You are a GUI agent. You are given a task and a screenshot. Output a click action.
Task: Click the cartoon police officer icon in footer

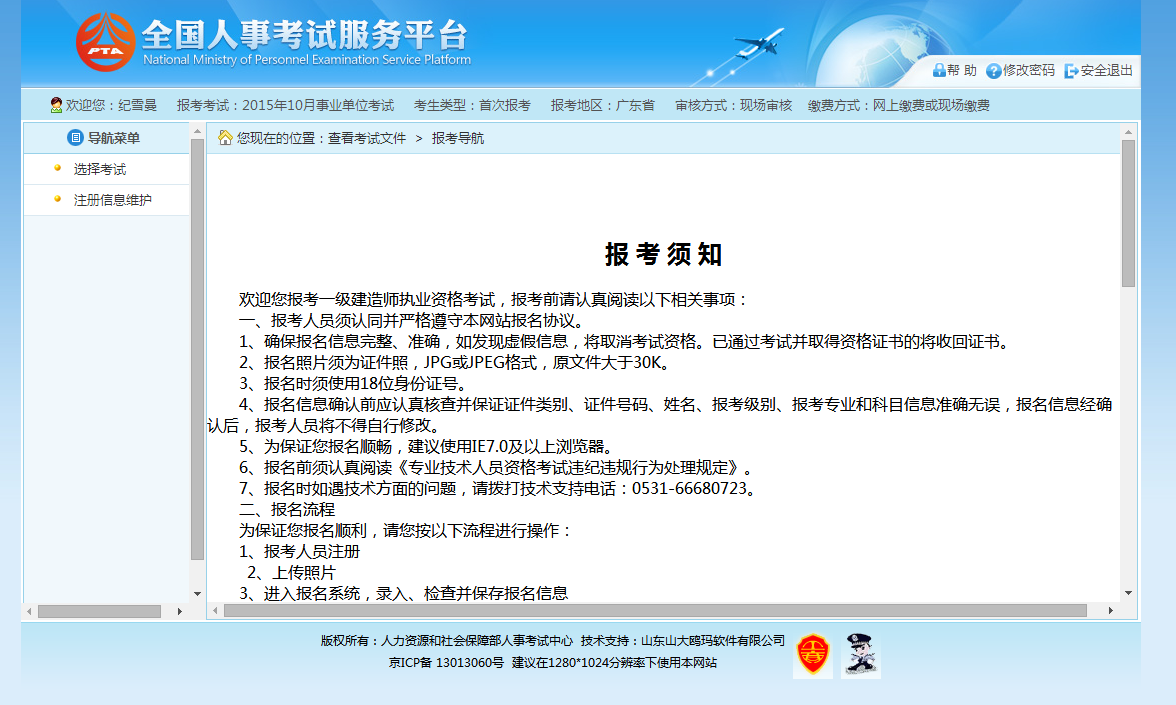point(861,655)
